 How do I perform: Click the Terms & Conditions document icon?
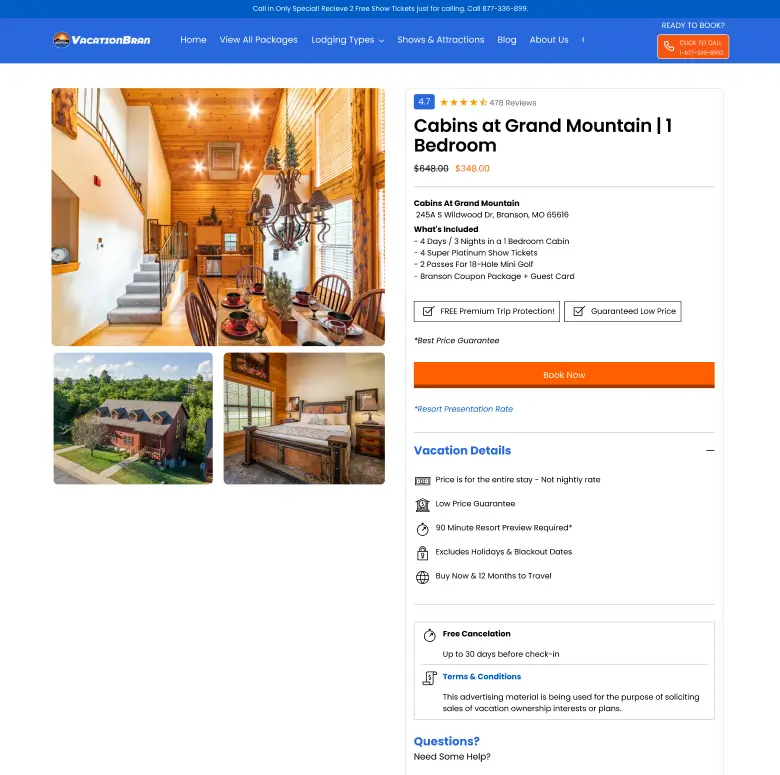pos(429,678)
